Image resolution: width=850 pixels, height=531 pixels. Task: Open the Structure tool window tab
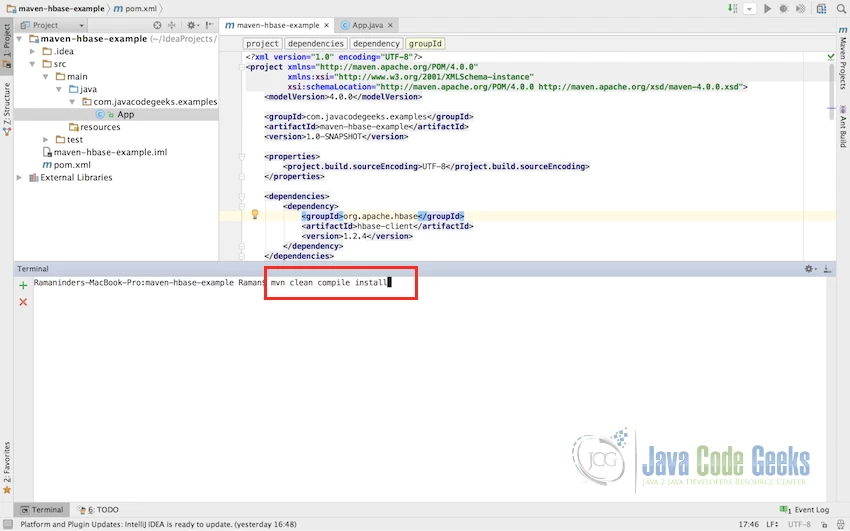click(x=7, y=108)
